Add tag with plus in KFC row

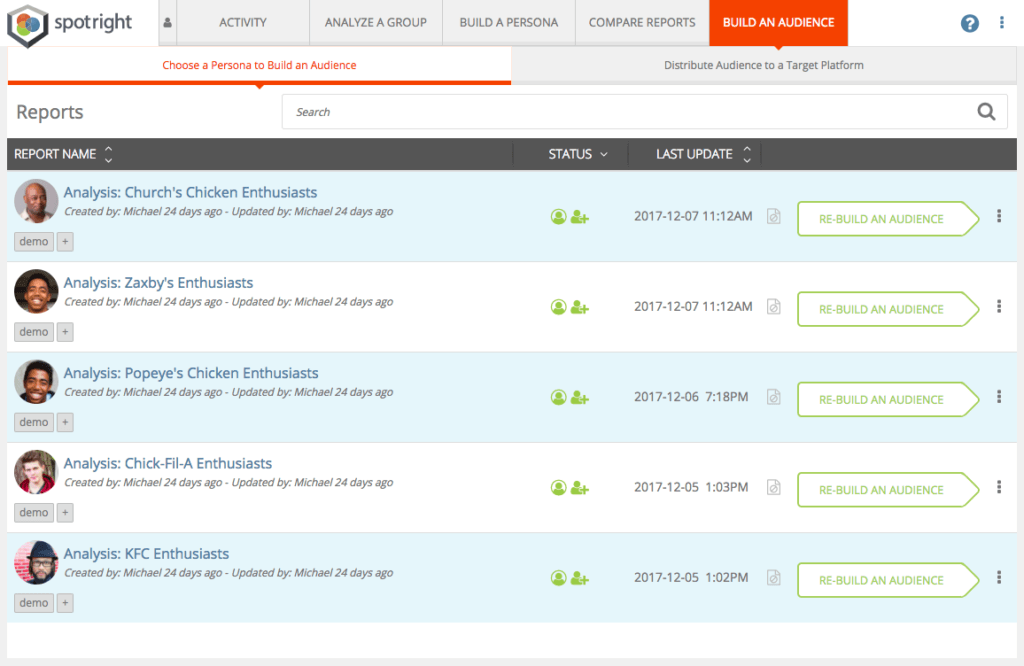pos(65,603)
